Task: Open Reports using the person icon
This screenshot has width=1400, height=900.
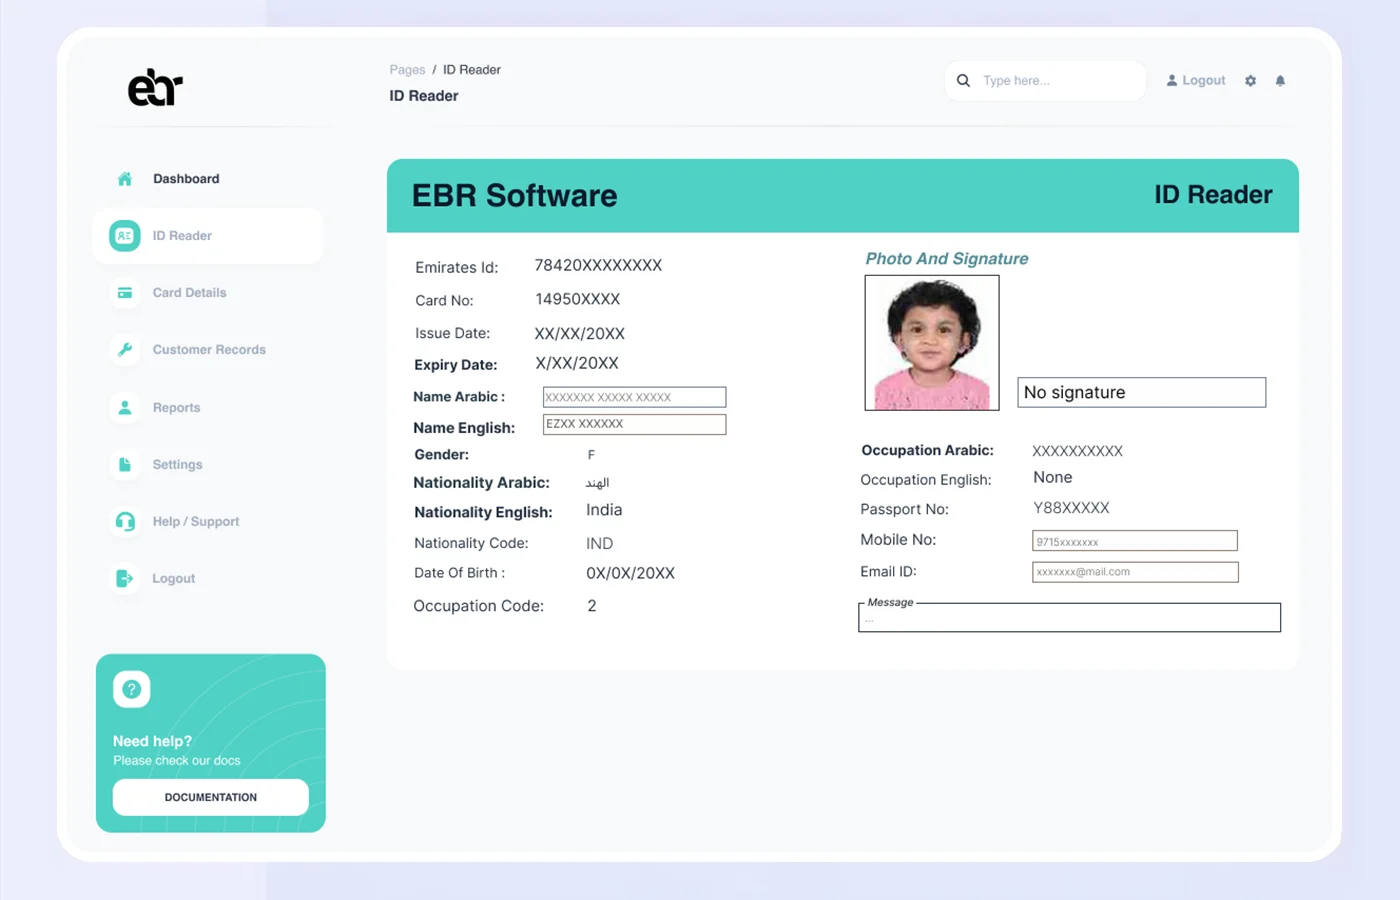Action: (x=124, y=407)
